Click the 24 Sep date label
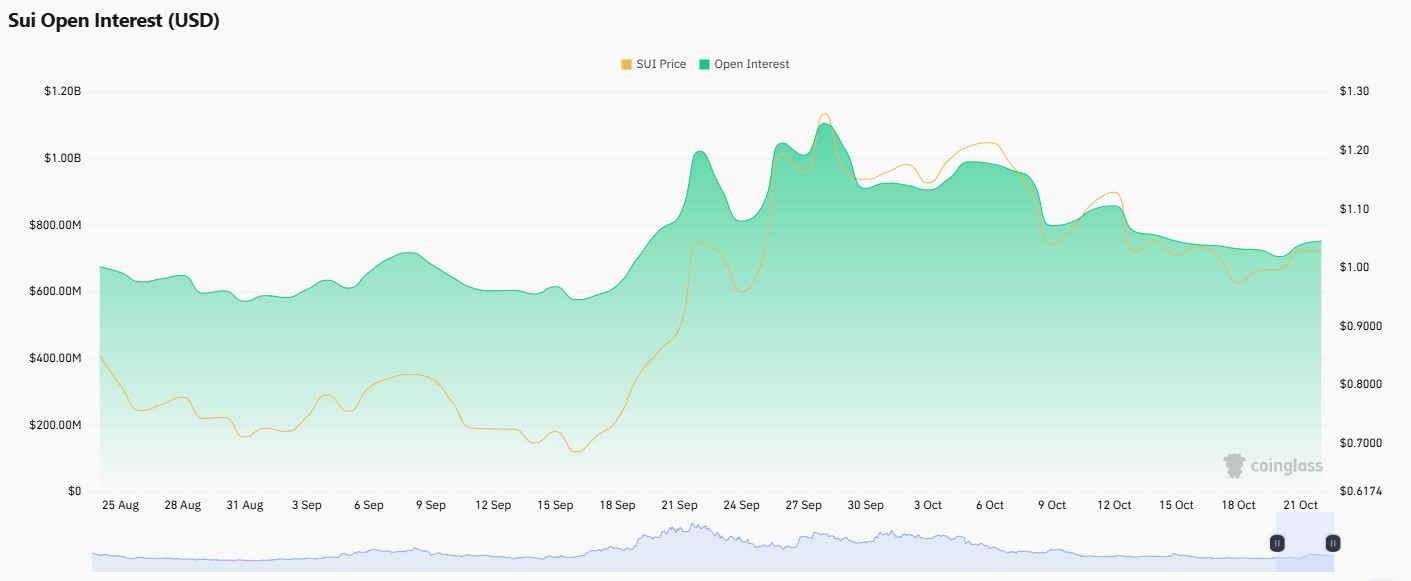 741,505
